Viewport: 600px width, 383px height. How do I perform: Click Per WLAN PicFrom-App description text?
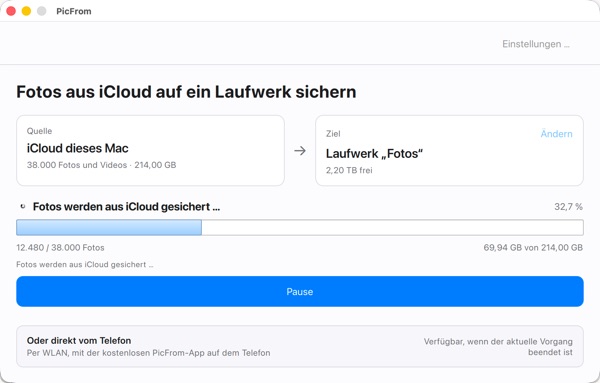(148, 353)
